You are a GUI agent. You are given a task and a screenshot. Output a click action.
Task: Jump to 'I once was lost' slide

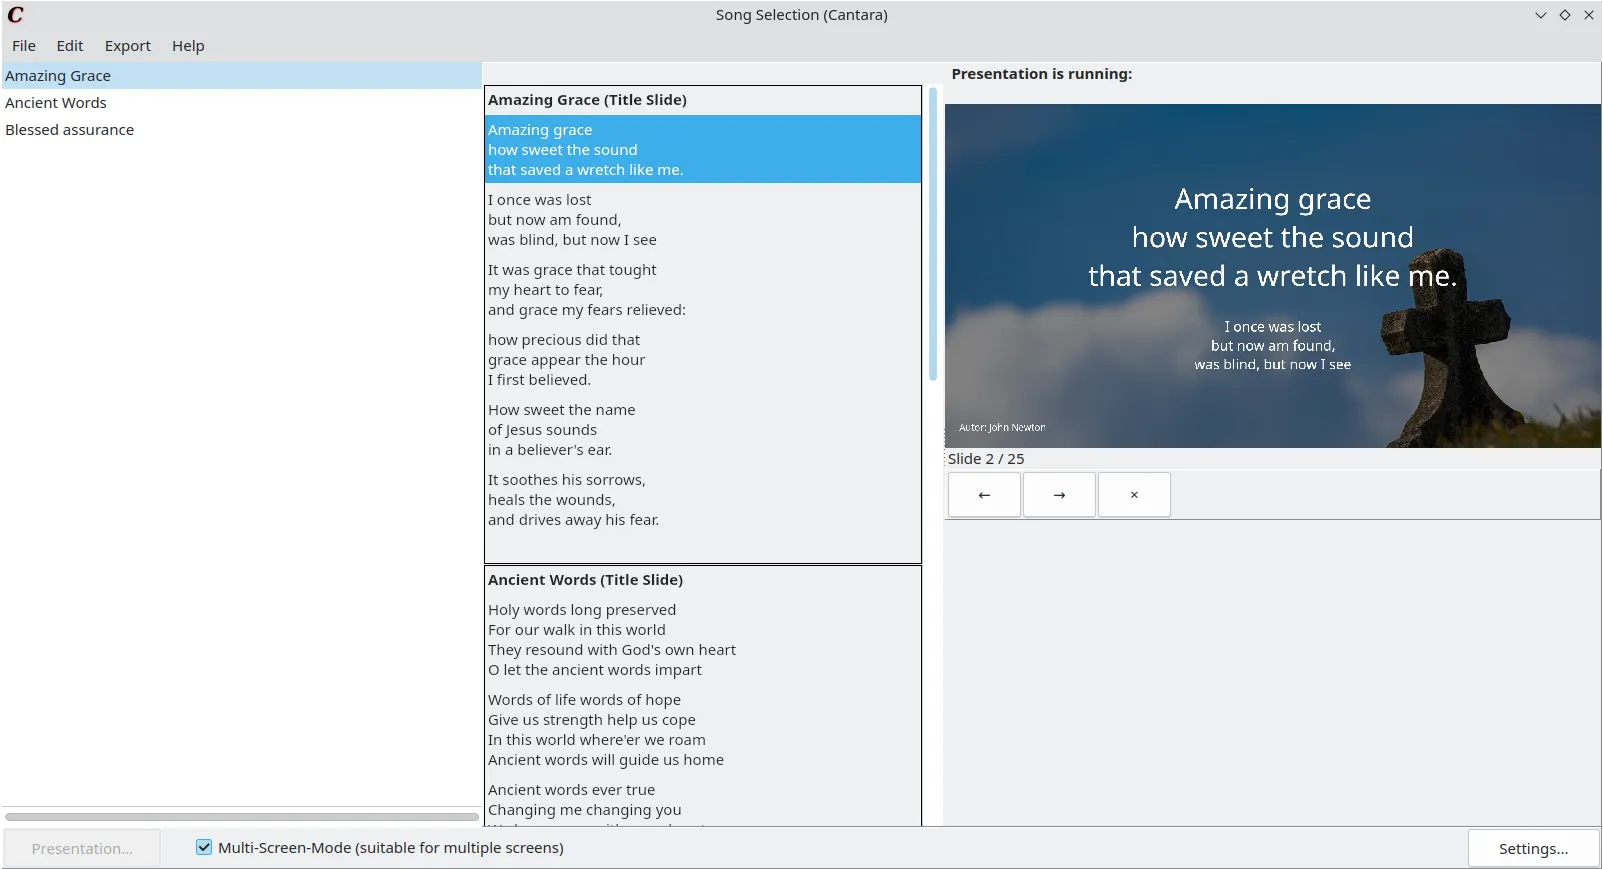(702, 220)
